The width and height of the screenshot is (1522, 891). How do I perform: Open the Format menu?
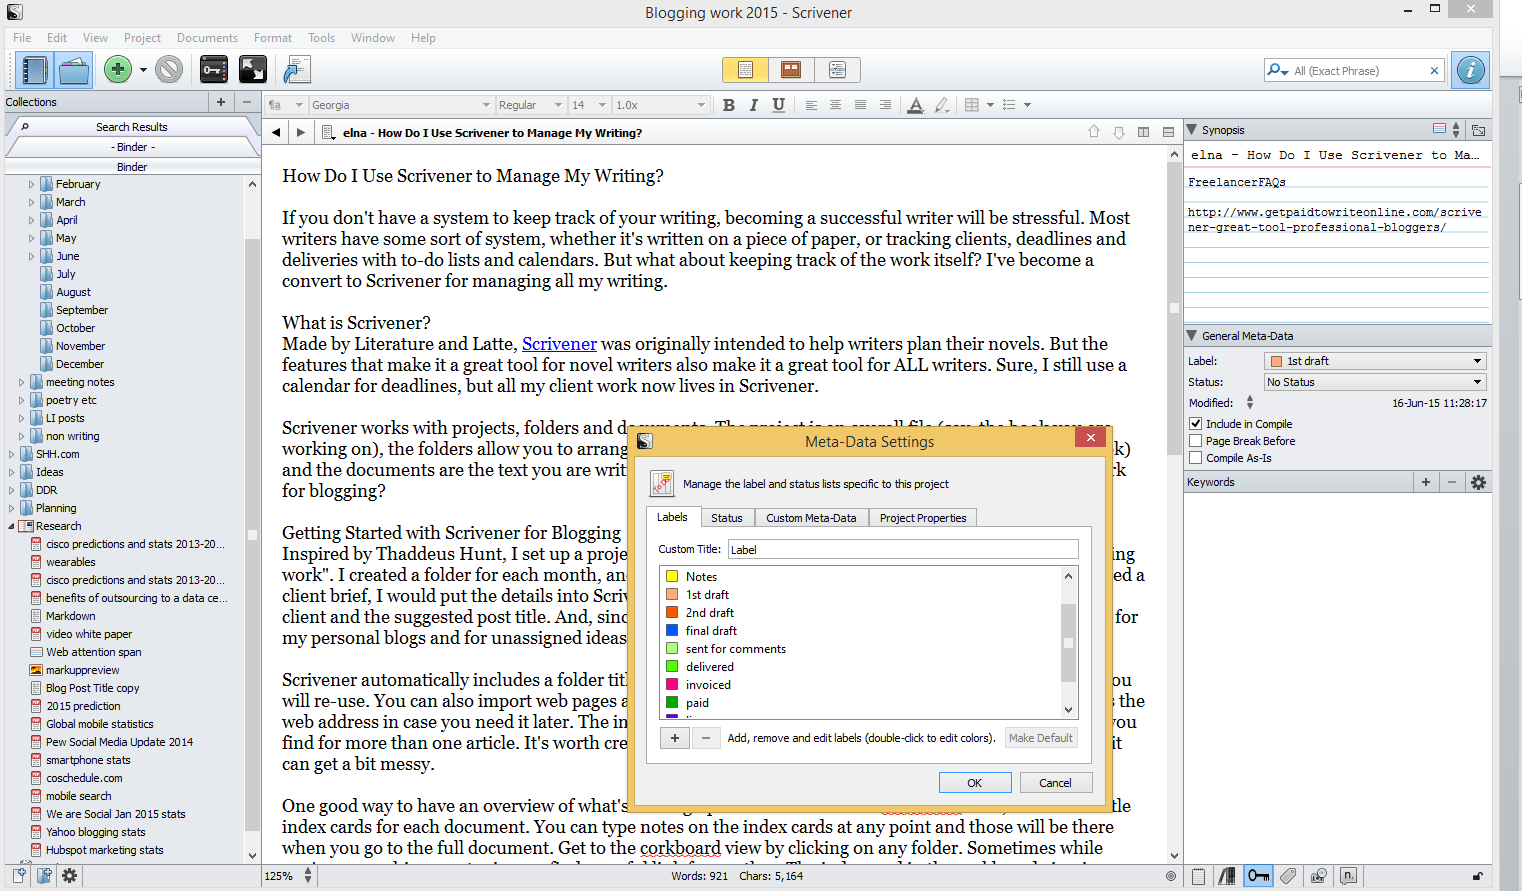coord(273,38)
